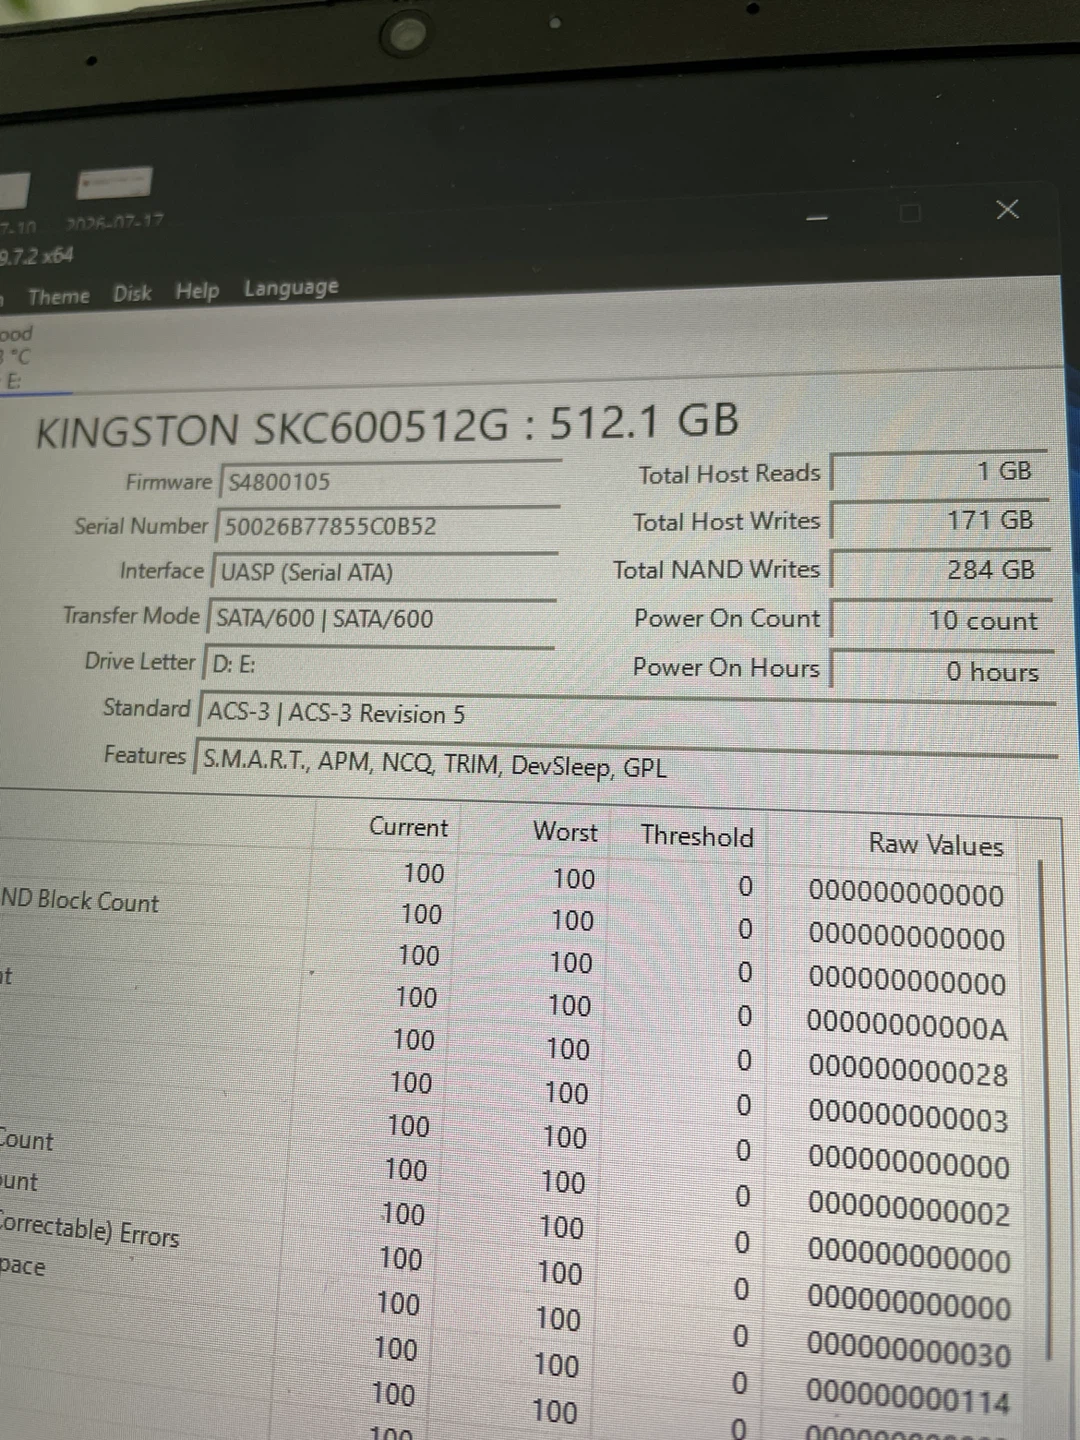Click the Worst column header
The width and height of the screenshot is (1080, 1440).
(565, 832)
